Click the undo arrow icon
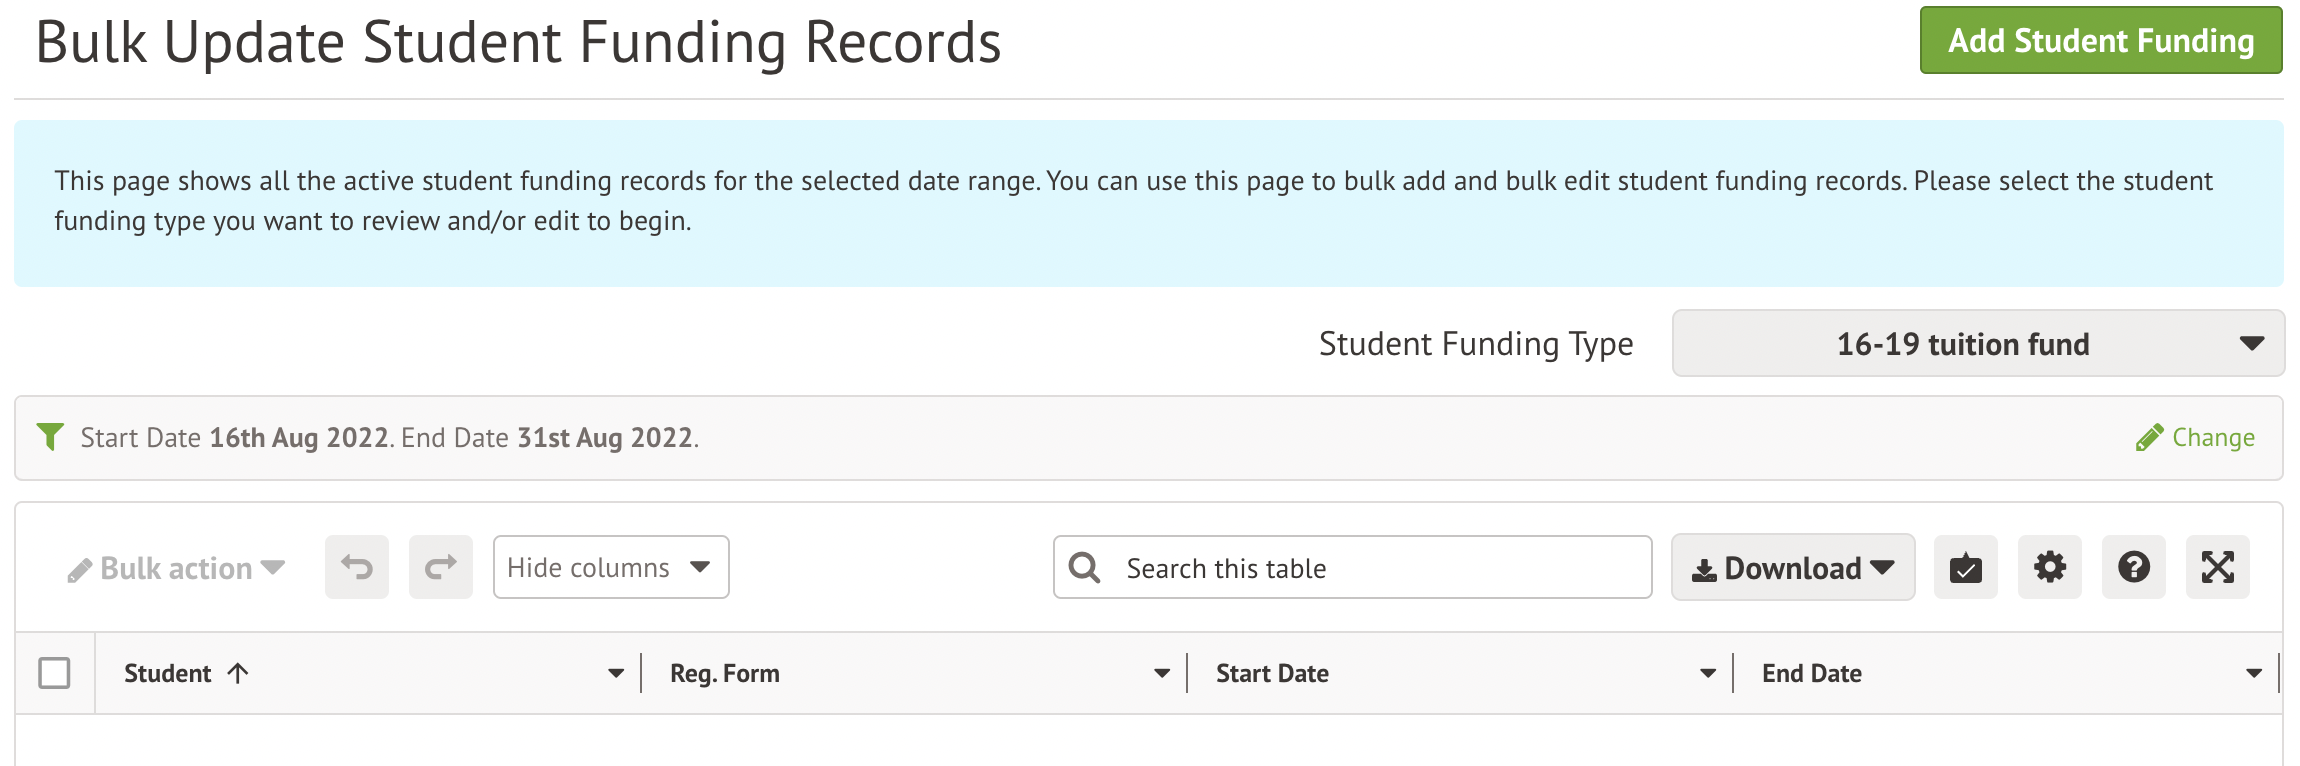The height and width of the screenshot is (766, 2300). click(x=357, y=567)
